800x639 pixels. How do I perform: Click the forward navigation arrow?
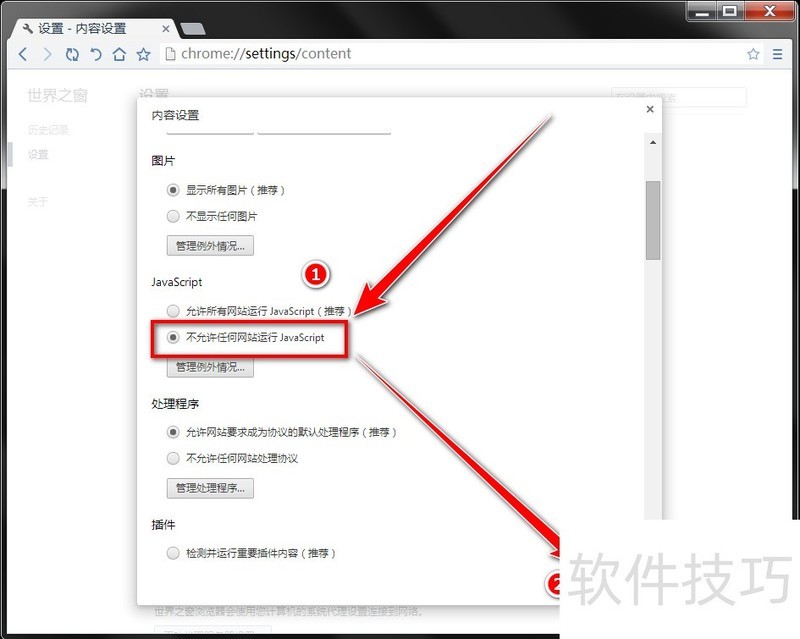coord(47,54)
